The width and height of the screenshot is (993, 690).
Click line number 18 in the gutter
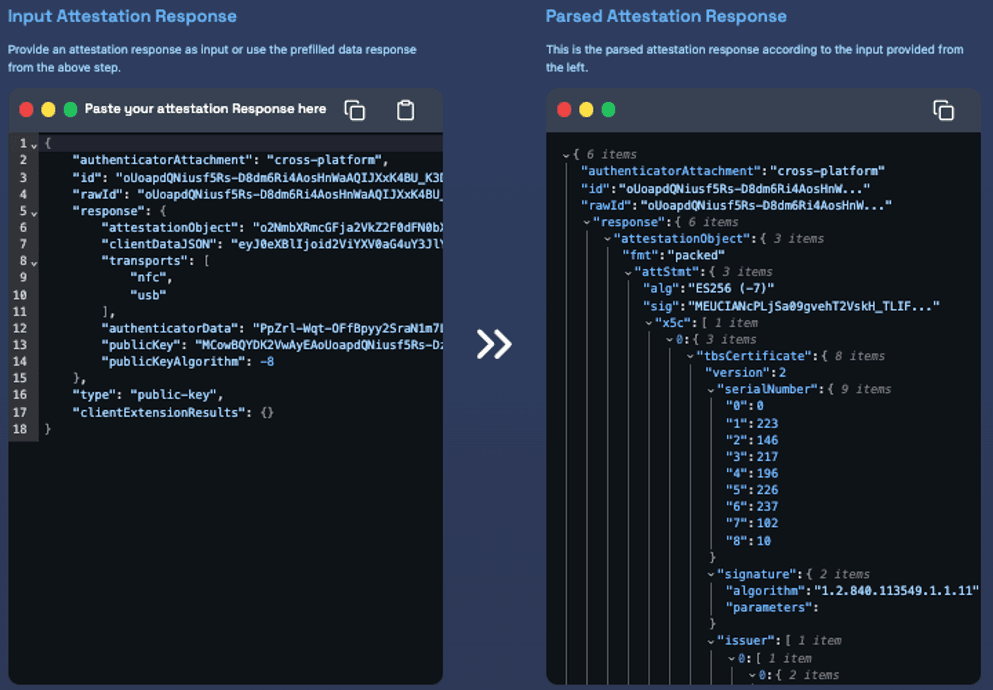(20, 429)
